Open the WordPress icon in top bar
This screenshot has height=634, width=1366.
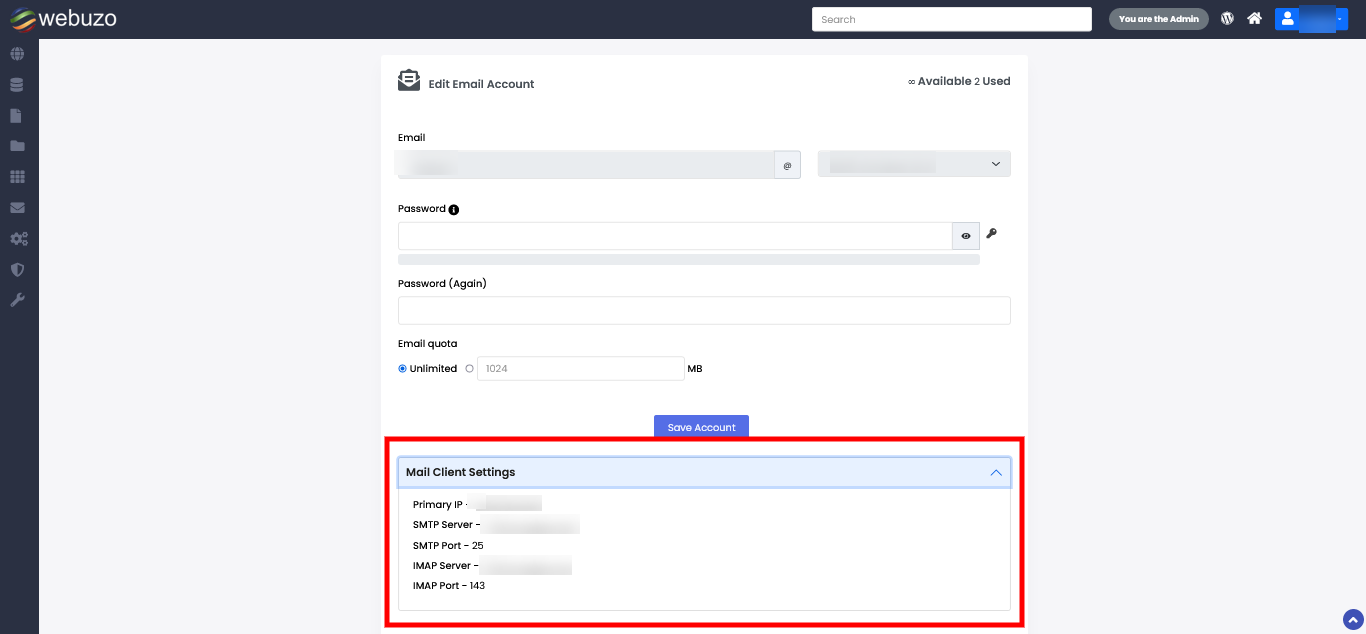coord(1227,19)
